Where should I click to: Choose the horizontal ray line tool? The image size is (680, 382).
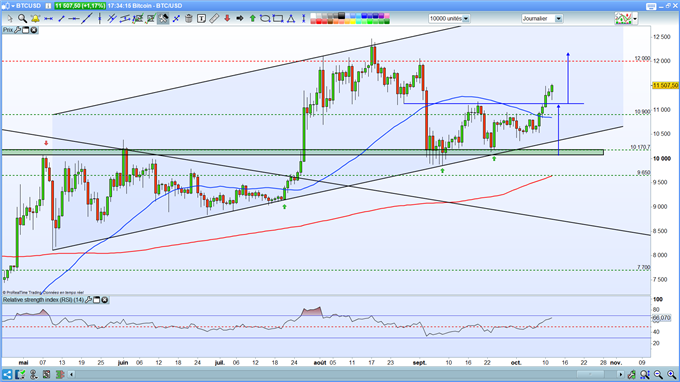[74, 19]
